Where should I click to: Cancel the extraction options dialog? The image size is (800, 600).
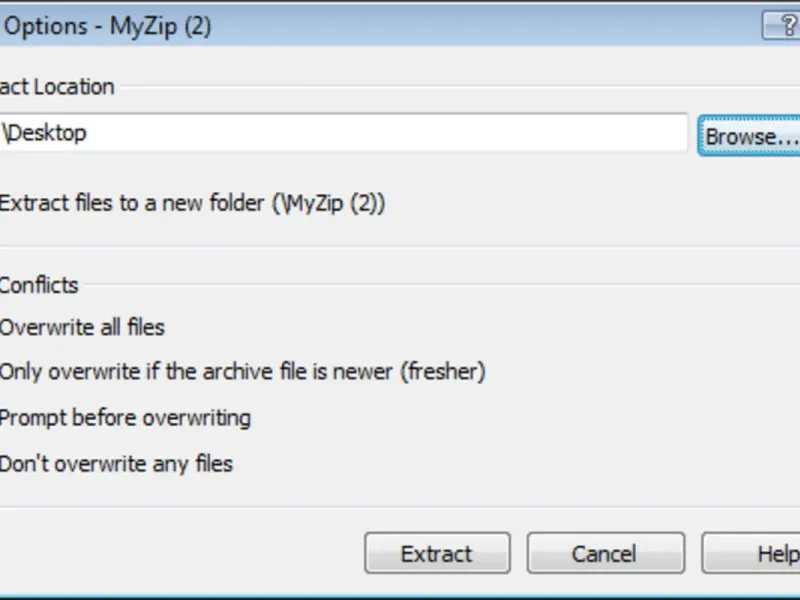click(605, 553)
